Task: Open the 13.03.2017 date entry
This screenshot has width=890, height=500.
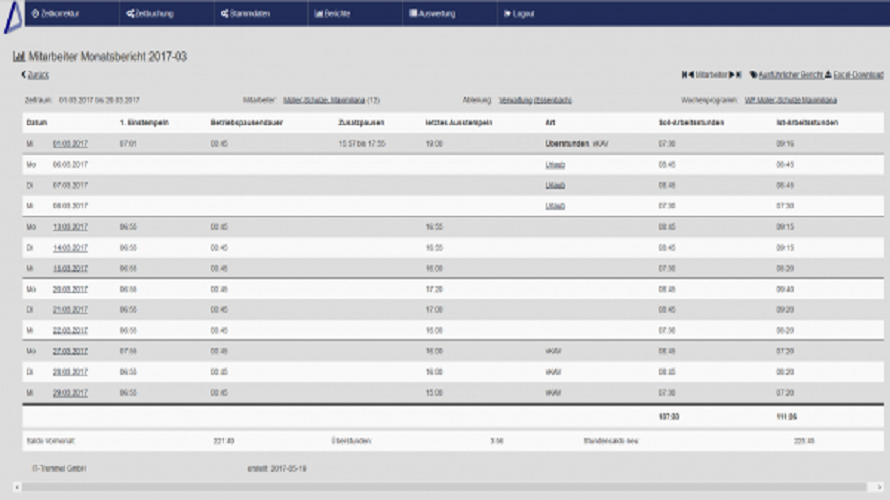Action: (x=70, y=227)
